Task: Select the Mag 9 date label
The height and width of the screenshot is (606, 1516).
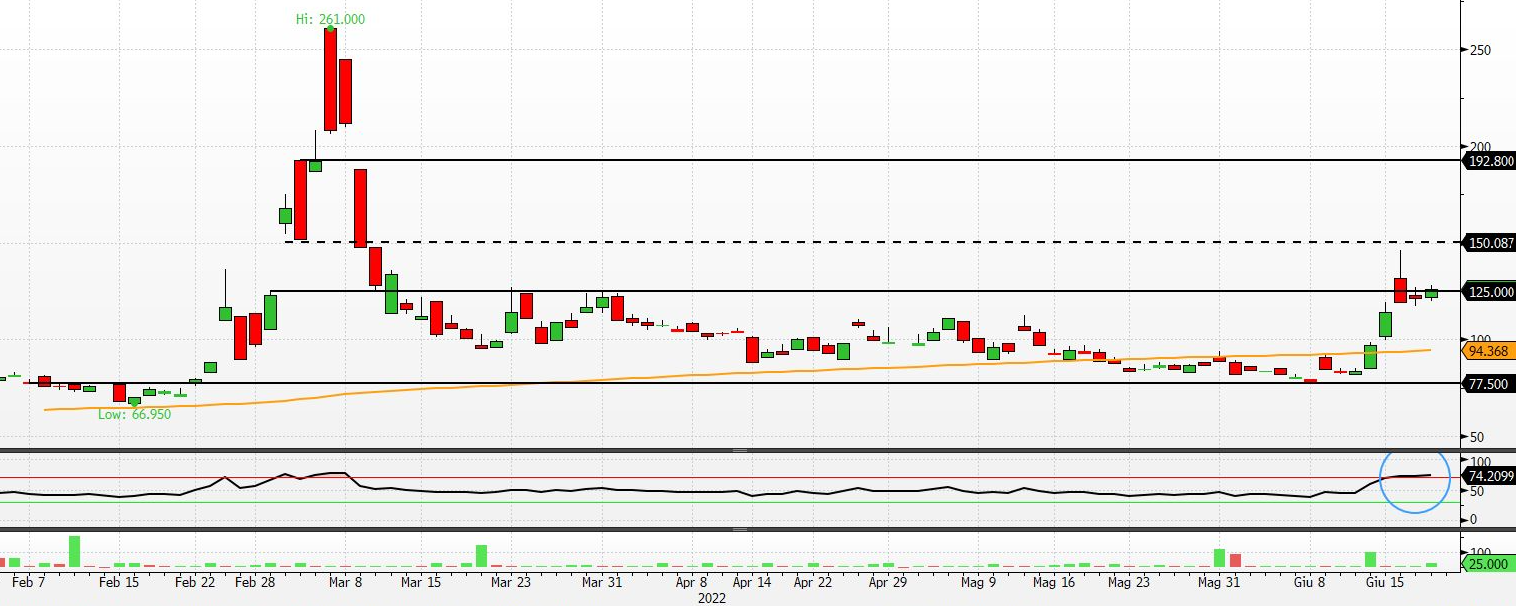Action: coord(978,582)
